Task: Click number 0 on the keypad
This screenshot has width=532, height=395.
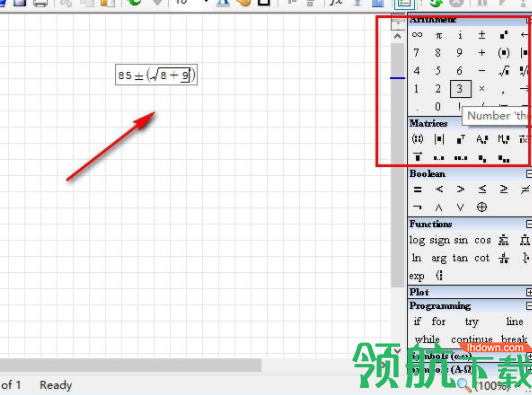Action: click(x=438, y=107)
